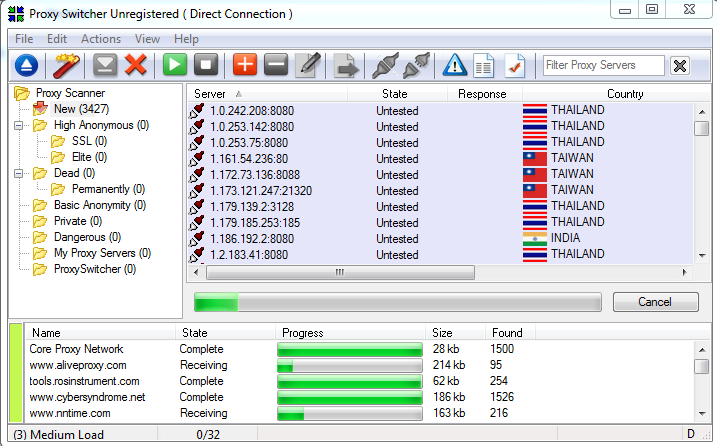Sort by the Response column header
717x446 pixels.
[x=484, y=94]
